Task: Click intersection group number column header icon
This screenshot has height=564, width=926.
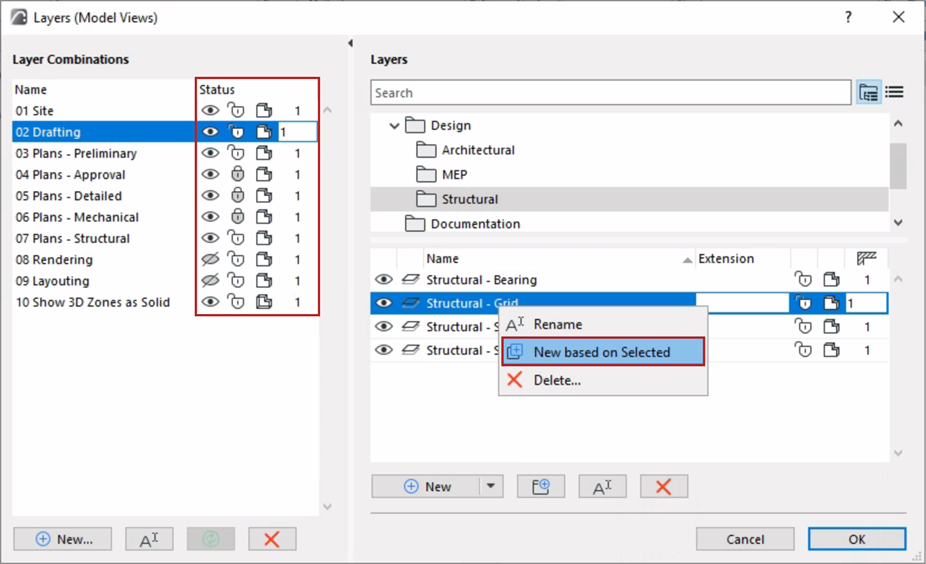Action: 866,258
